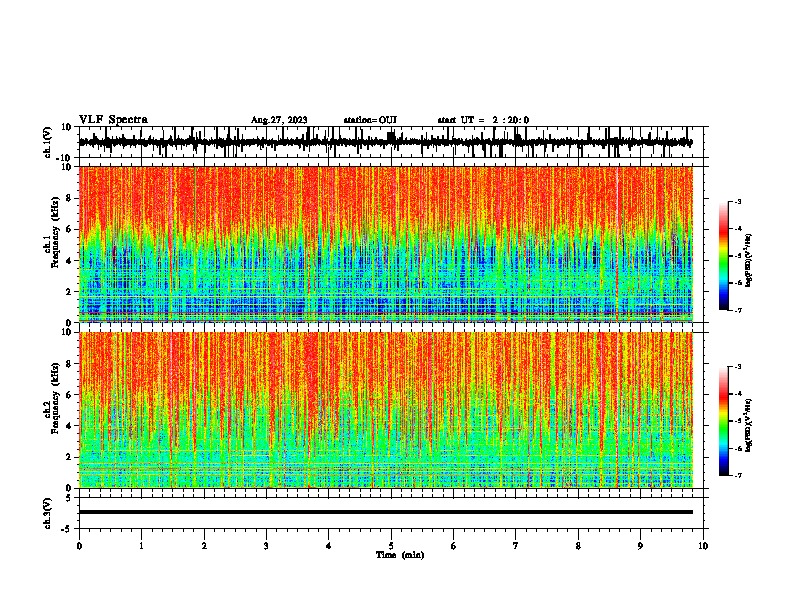Click the time axis tick label '10'

[703, 546]
